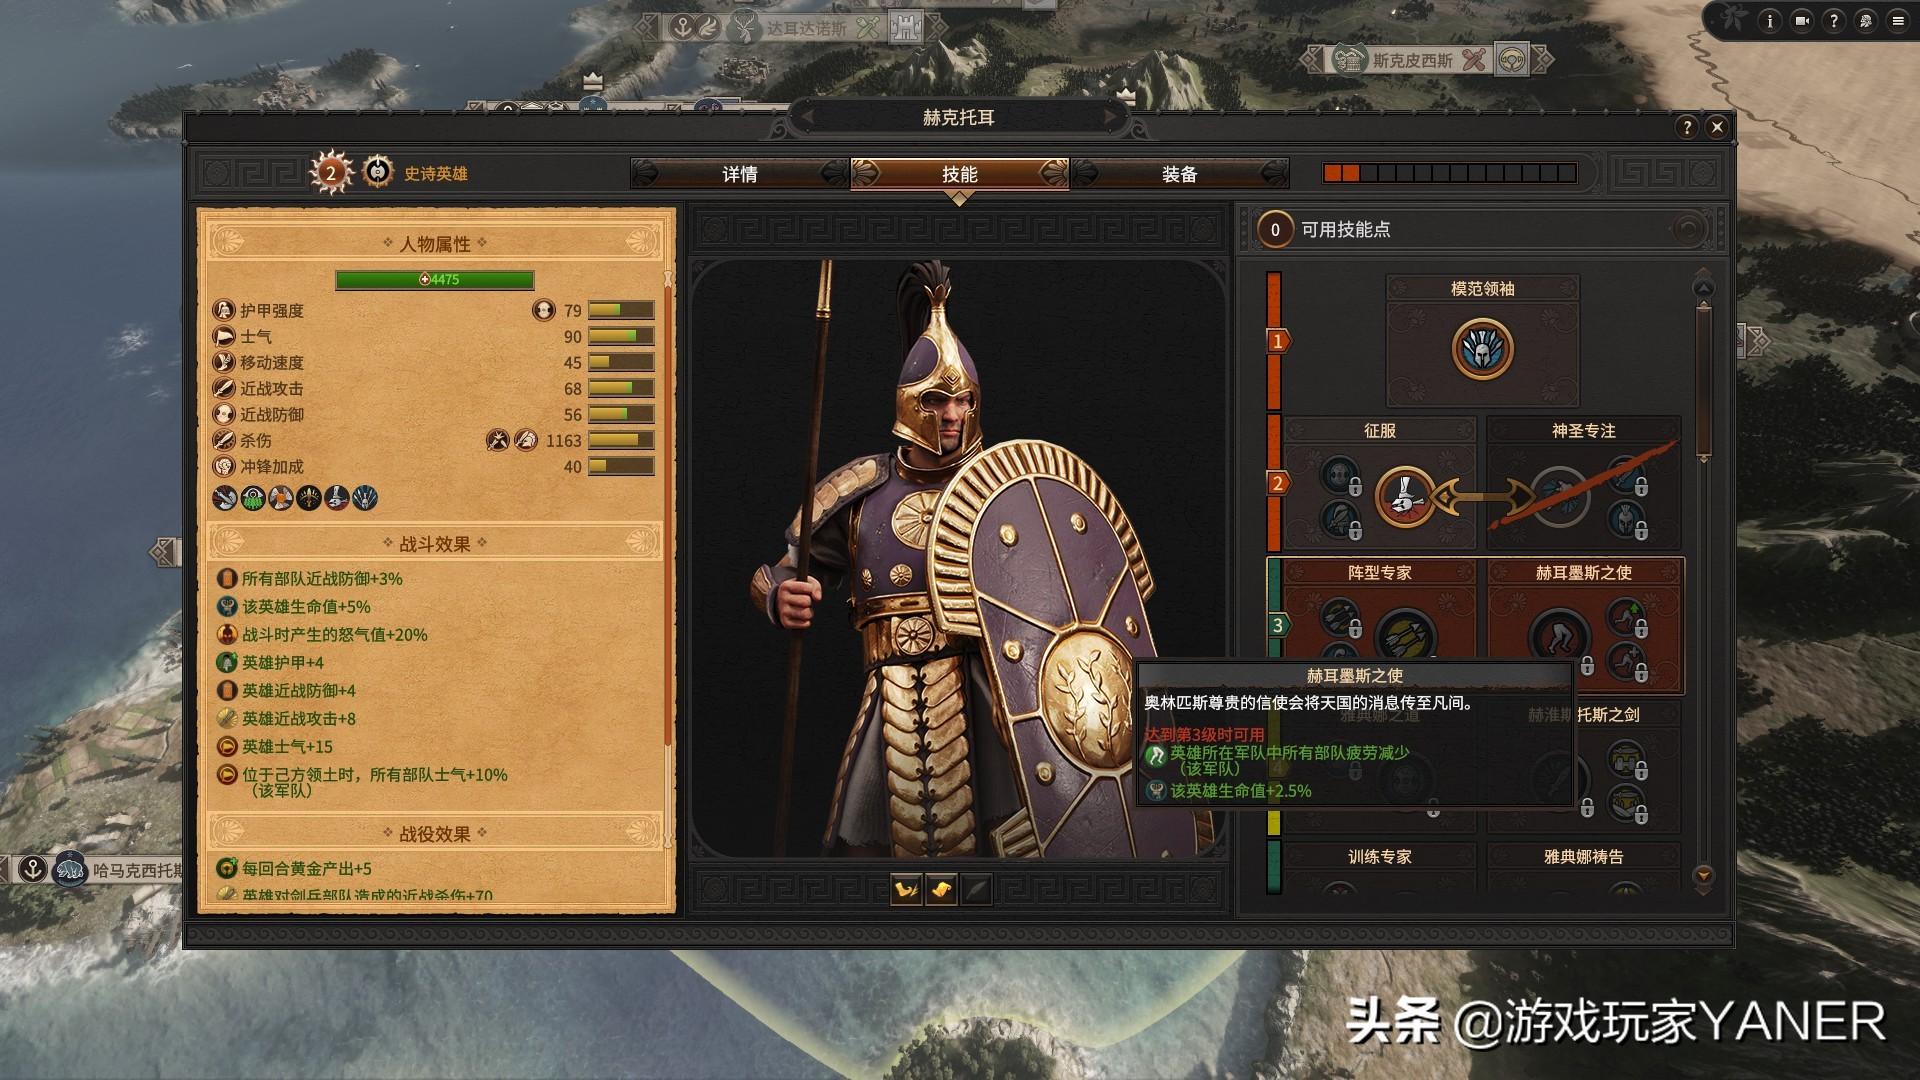
Task: Open the advisor head icon in top bar
Action: pyautogui.click(x=1865, y=21)
